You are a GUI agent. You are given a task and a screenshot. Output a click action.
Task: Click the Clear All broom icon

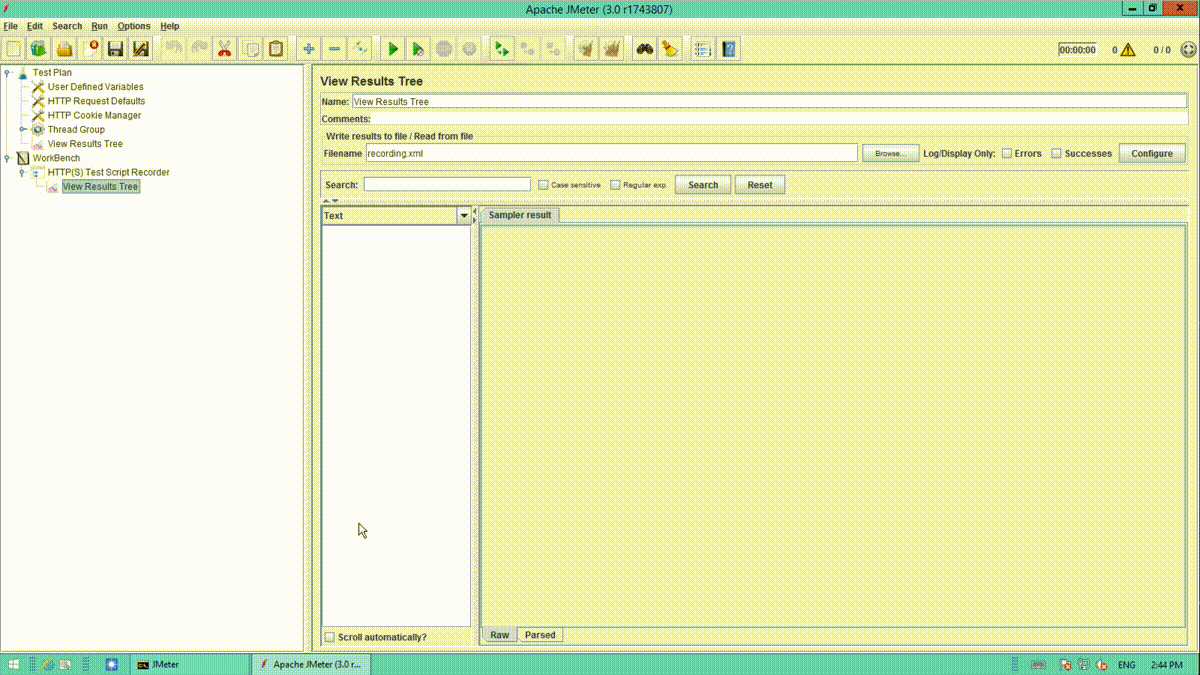[x=611, y=48]
